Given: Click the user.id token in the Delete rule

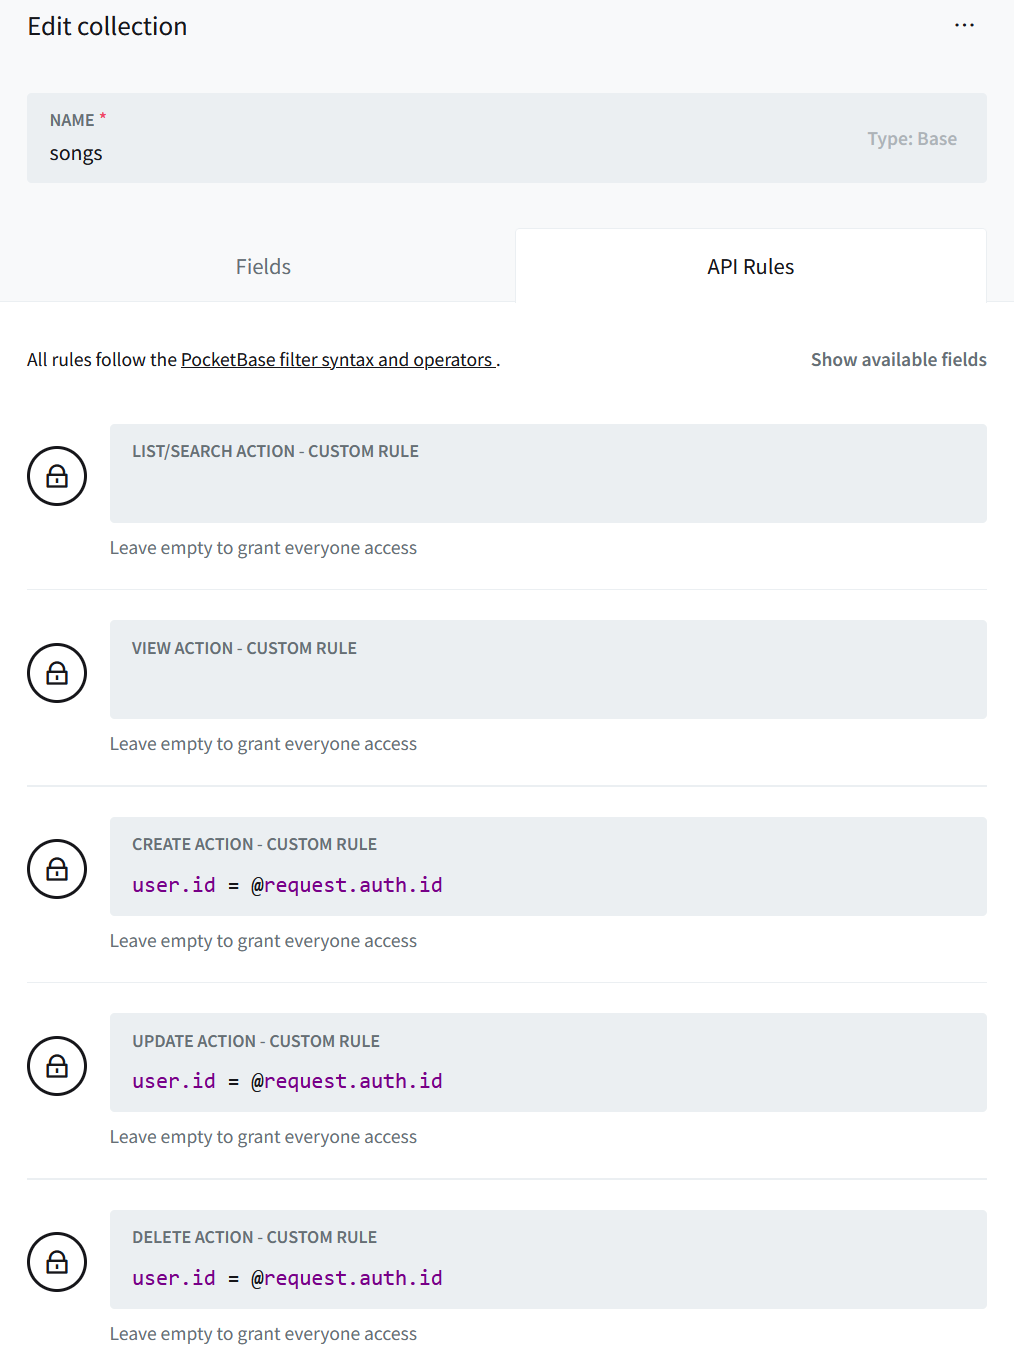Looking at the screenshot, I should 174,1277.
